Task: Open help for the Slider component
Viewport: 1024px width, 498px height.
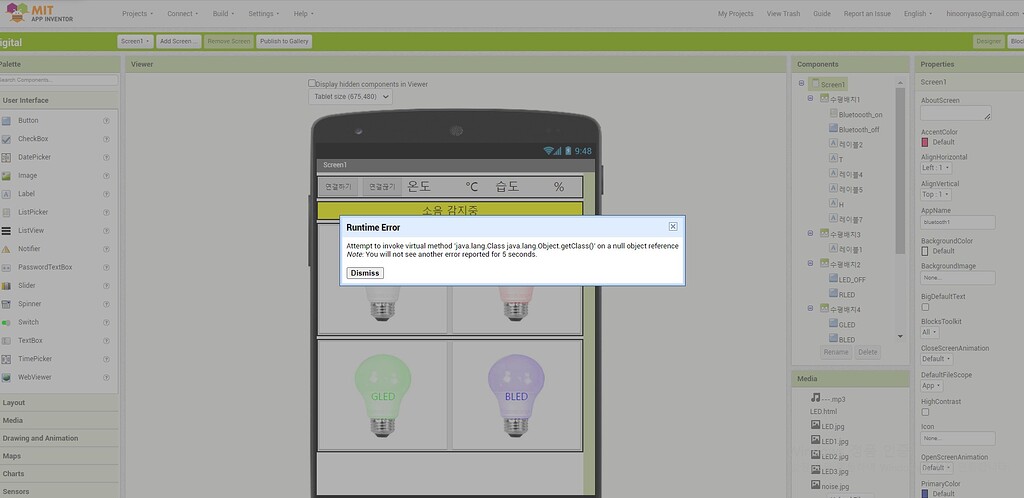Action: click(106, 286)
